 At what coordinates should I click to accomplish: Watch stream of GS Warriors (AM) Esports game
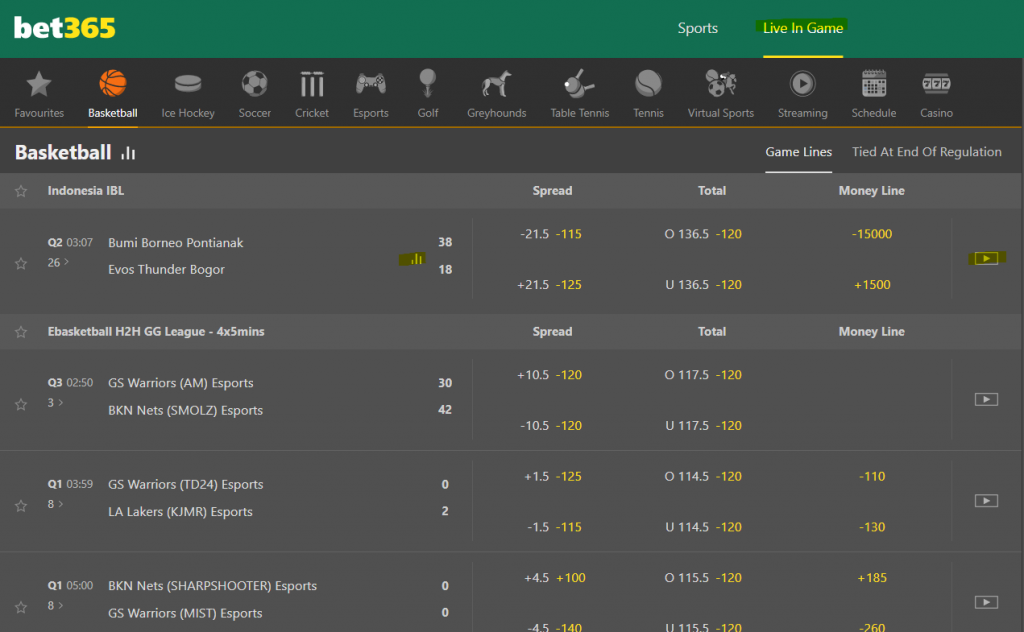(986, 400)
